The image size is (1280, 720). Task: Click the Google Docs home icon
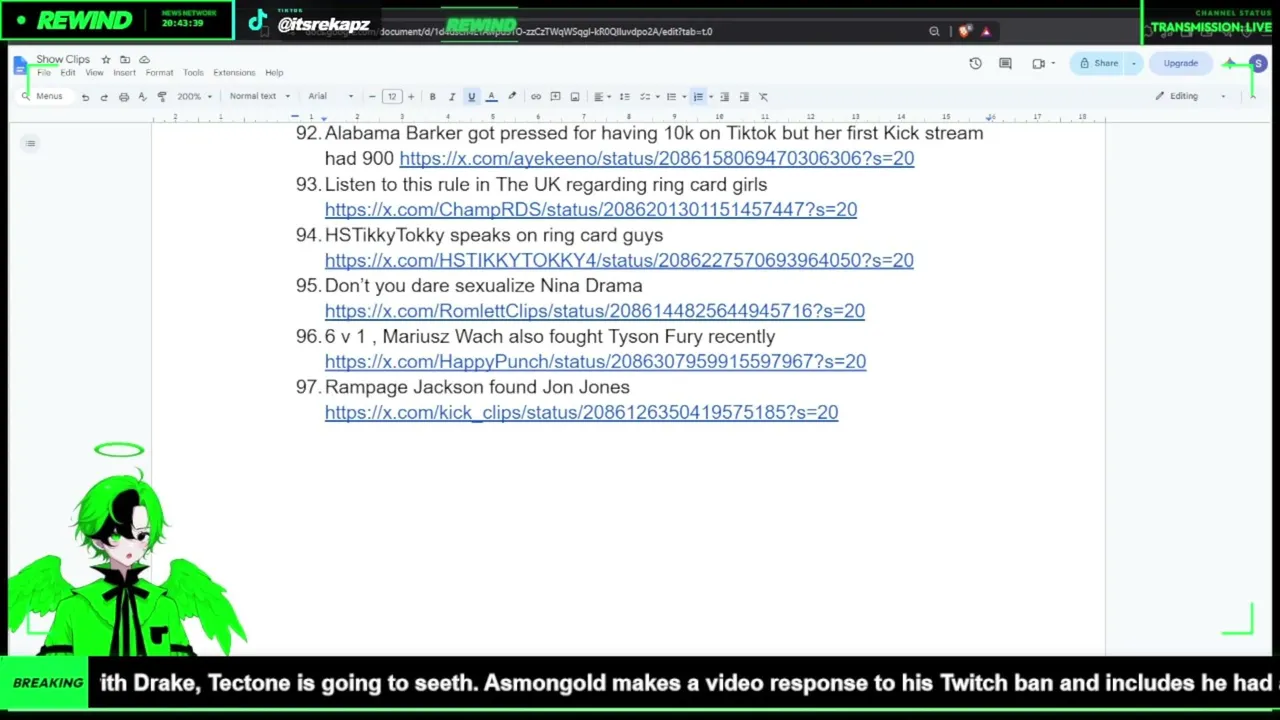click(20, 66)
